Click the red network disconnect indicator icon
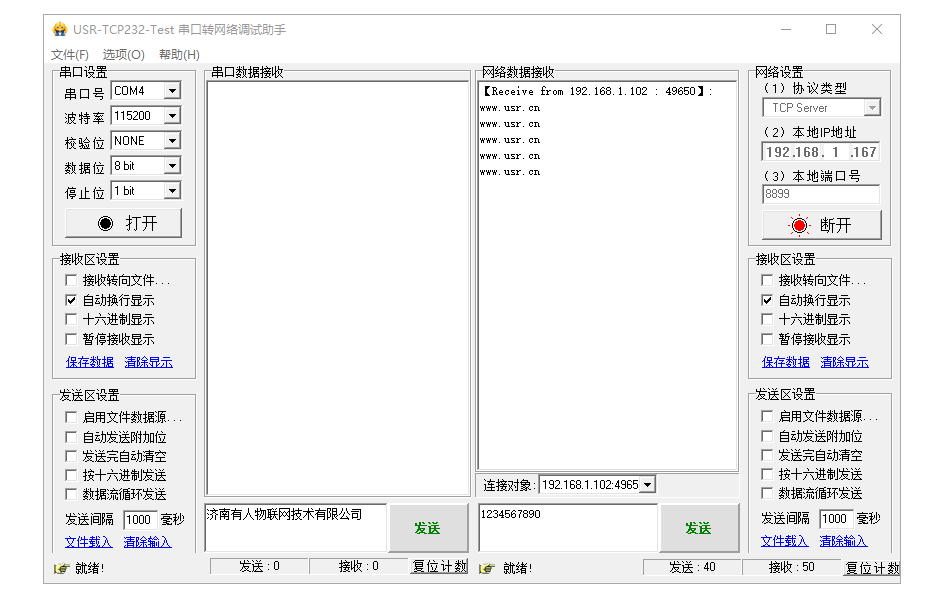933x609 pixels. point(799,225)
